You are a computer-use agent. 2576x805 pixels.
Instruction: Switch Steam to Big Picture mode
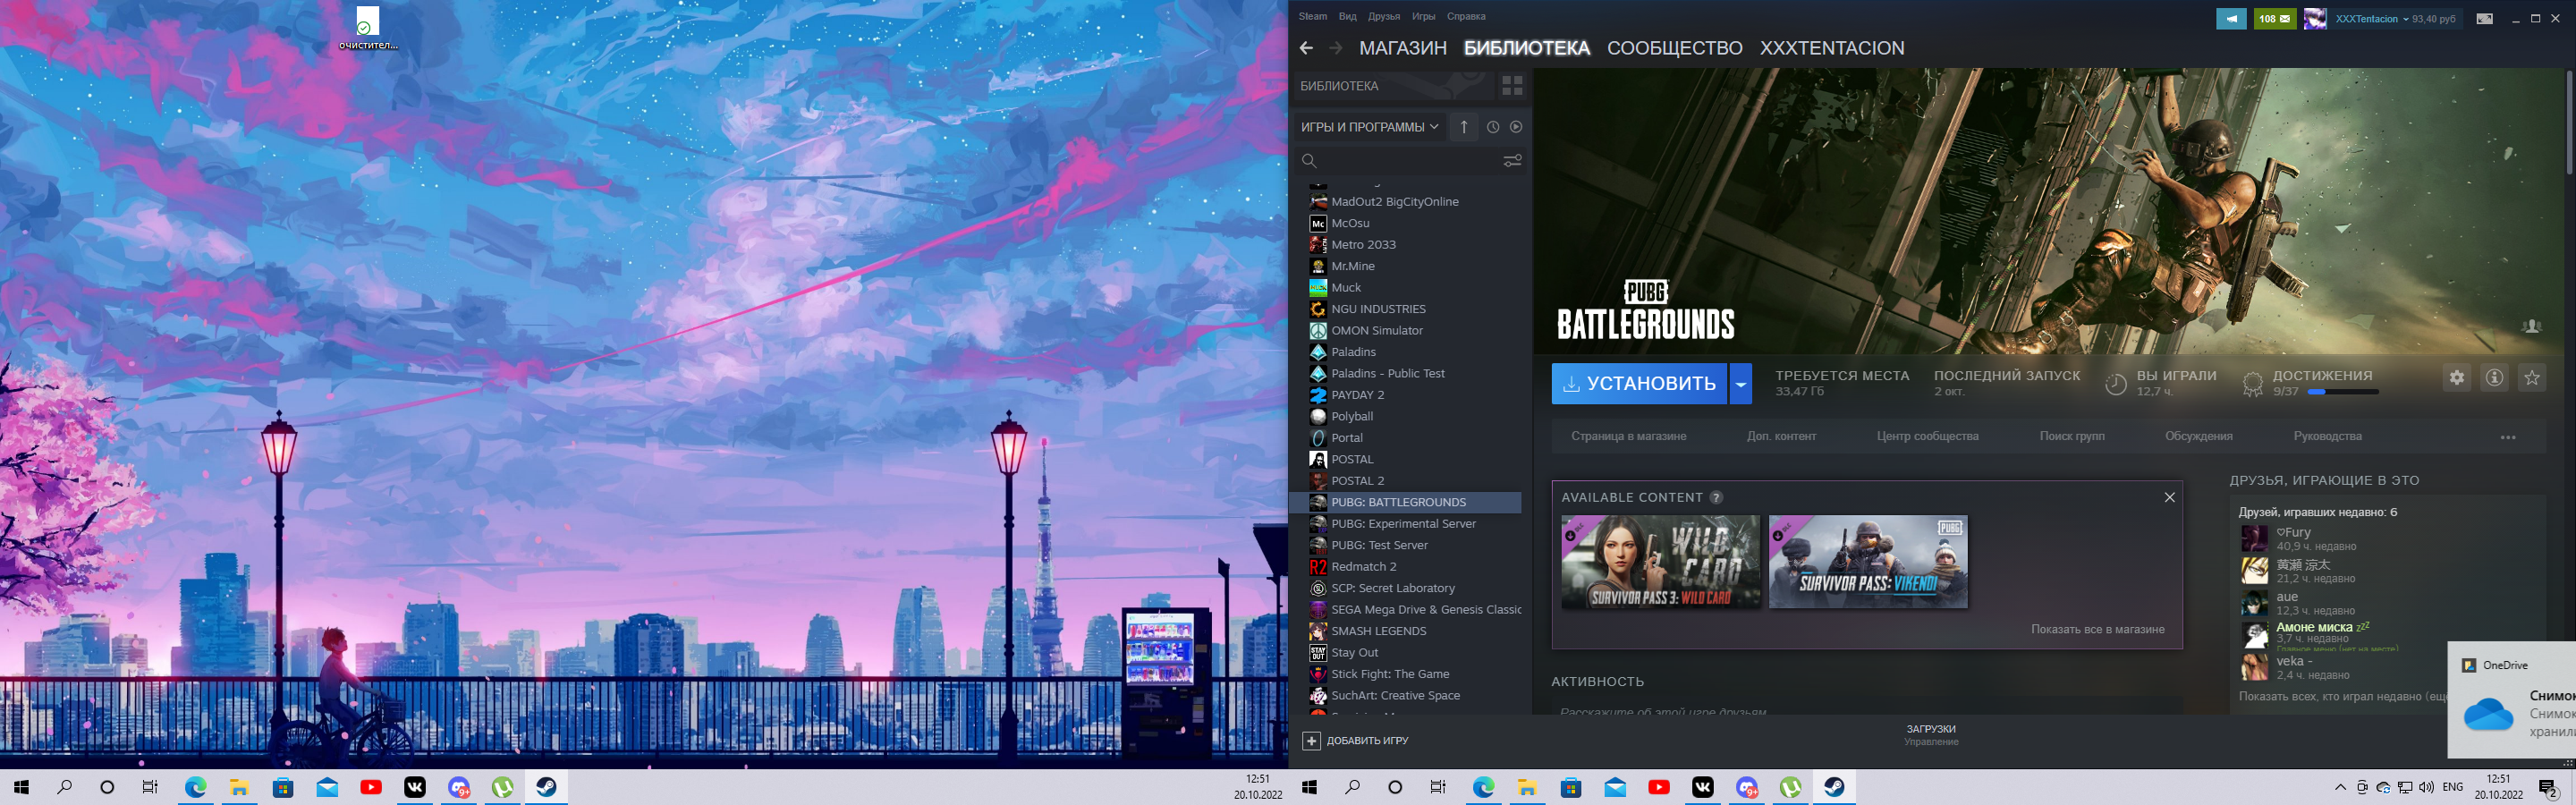(x=2484, y=18)
